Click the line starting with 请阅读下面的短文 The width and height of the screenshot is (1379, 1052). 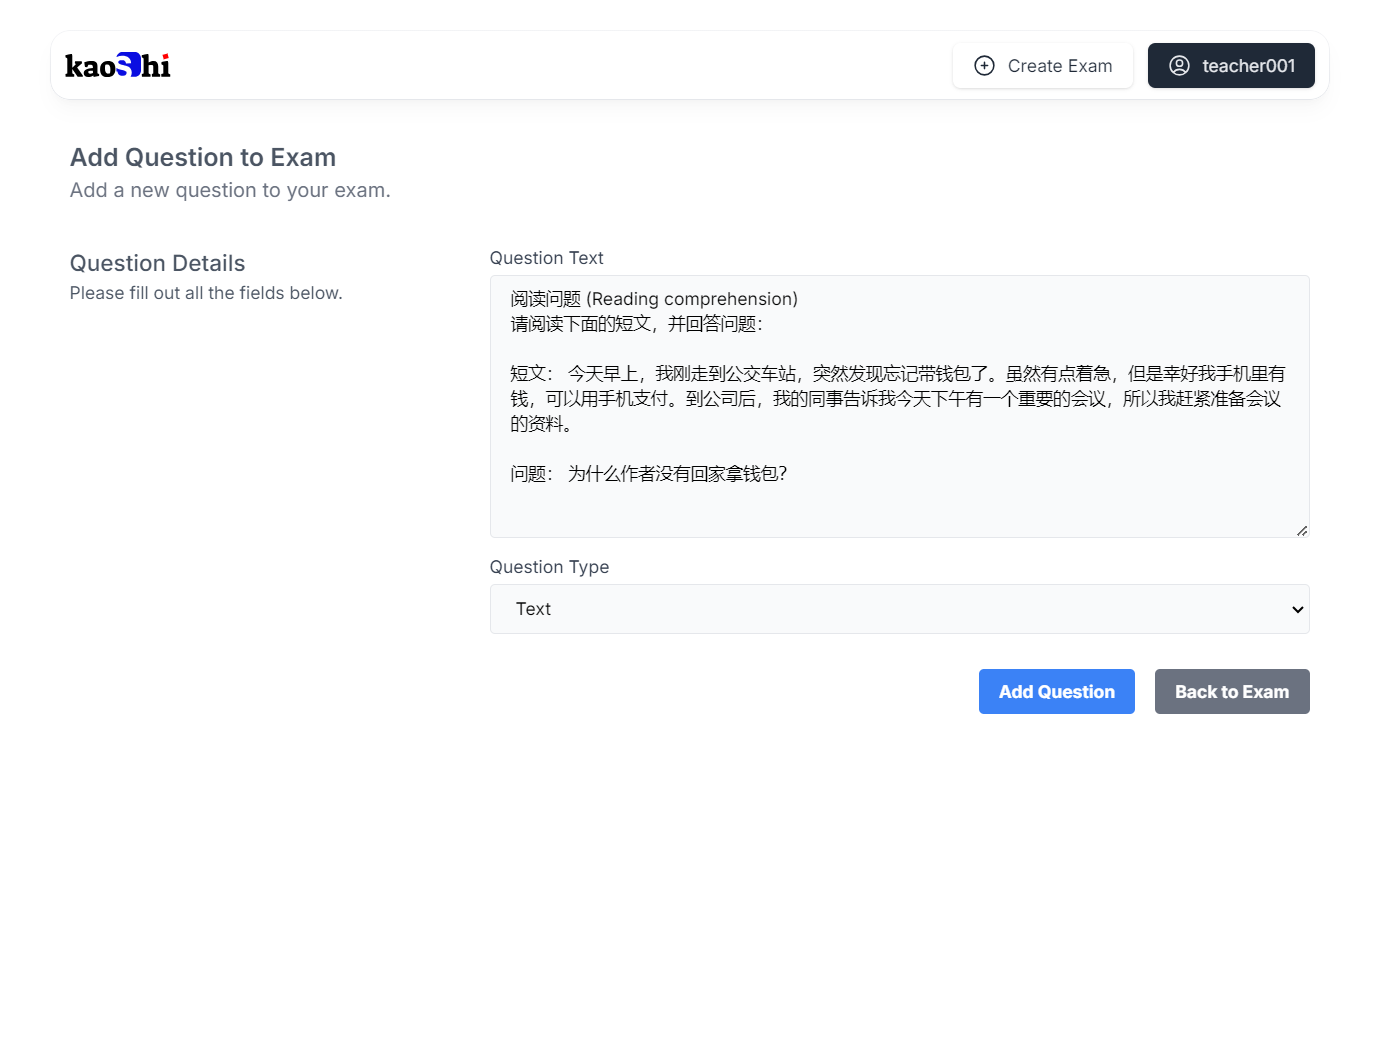point(636,324)
